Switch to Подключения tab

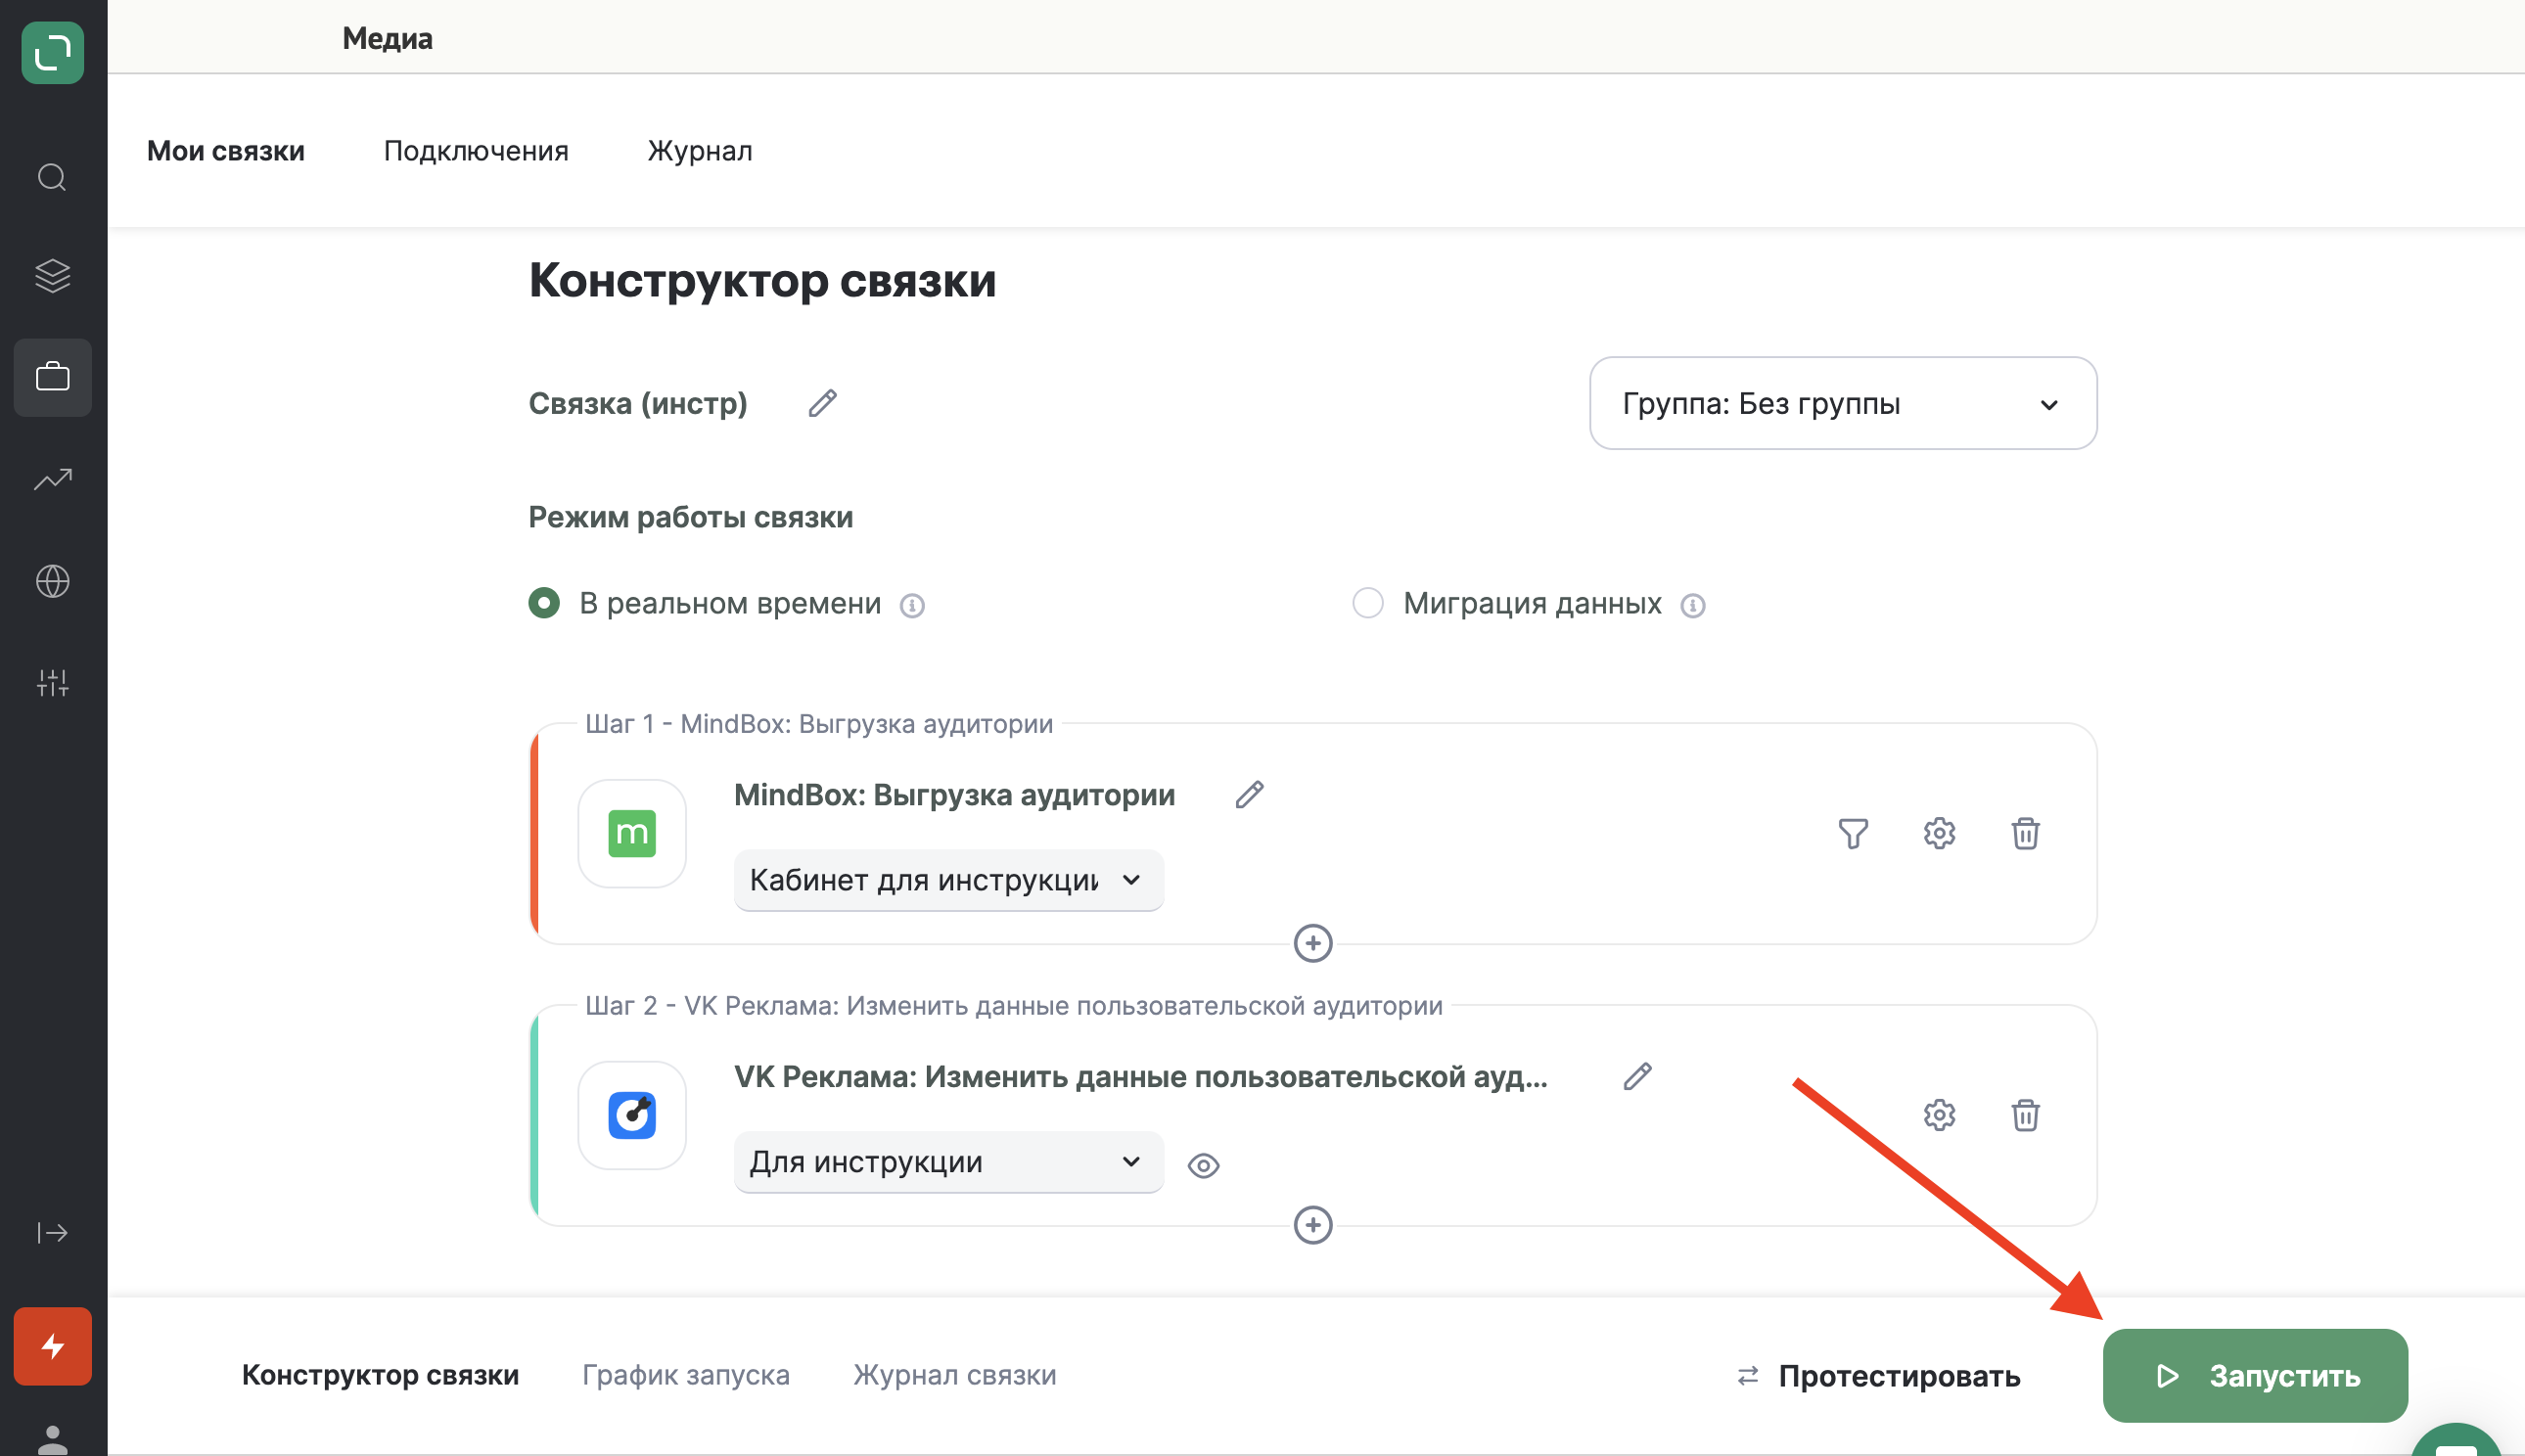(476, 151)
